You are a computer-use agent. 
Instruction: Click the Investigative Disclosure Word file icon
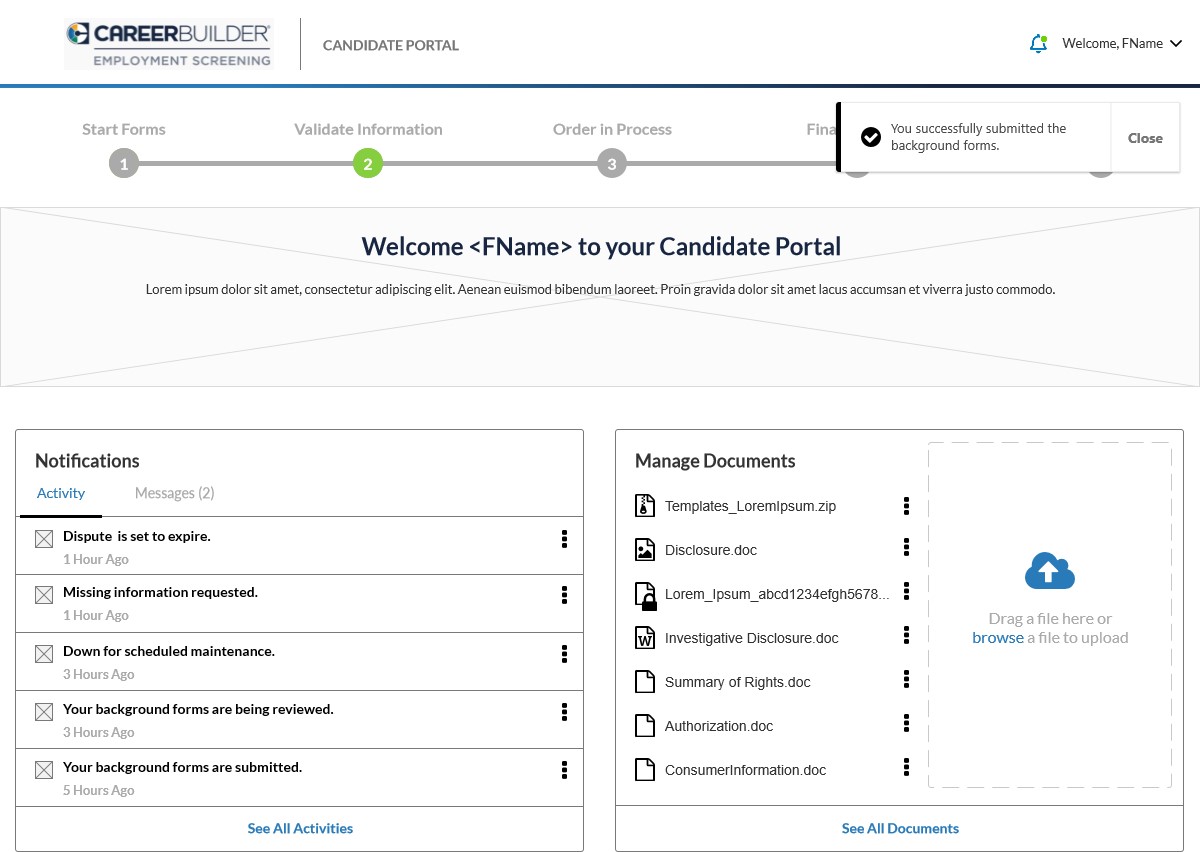645,638
